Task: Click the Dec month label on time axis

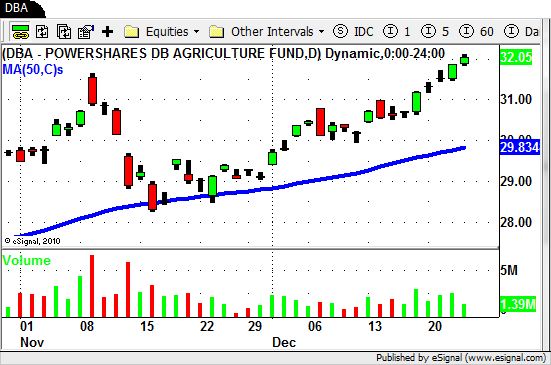Action: coord(284,342)
